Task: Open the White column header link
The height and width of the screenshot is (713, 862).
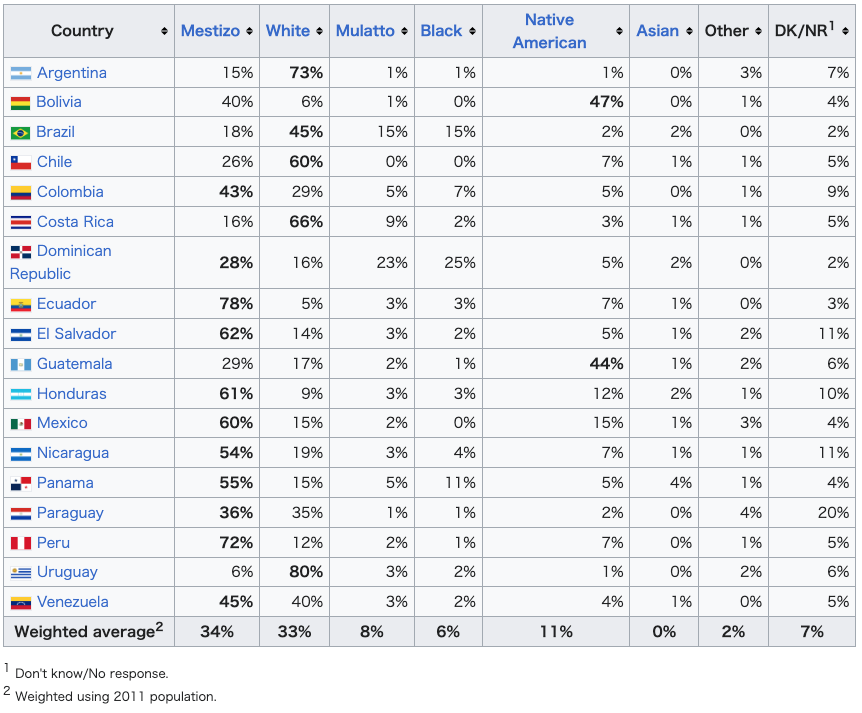Action: [288, 31]
